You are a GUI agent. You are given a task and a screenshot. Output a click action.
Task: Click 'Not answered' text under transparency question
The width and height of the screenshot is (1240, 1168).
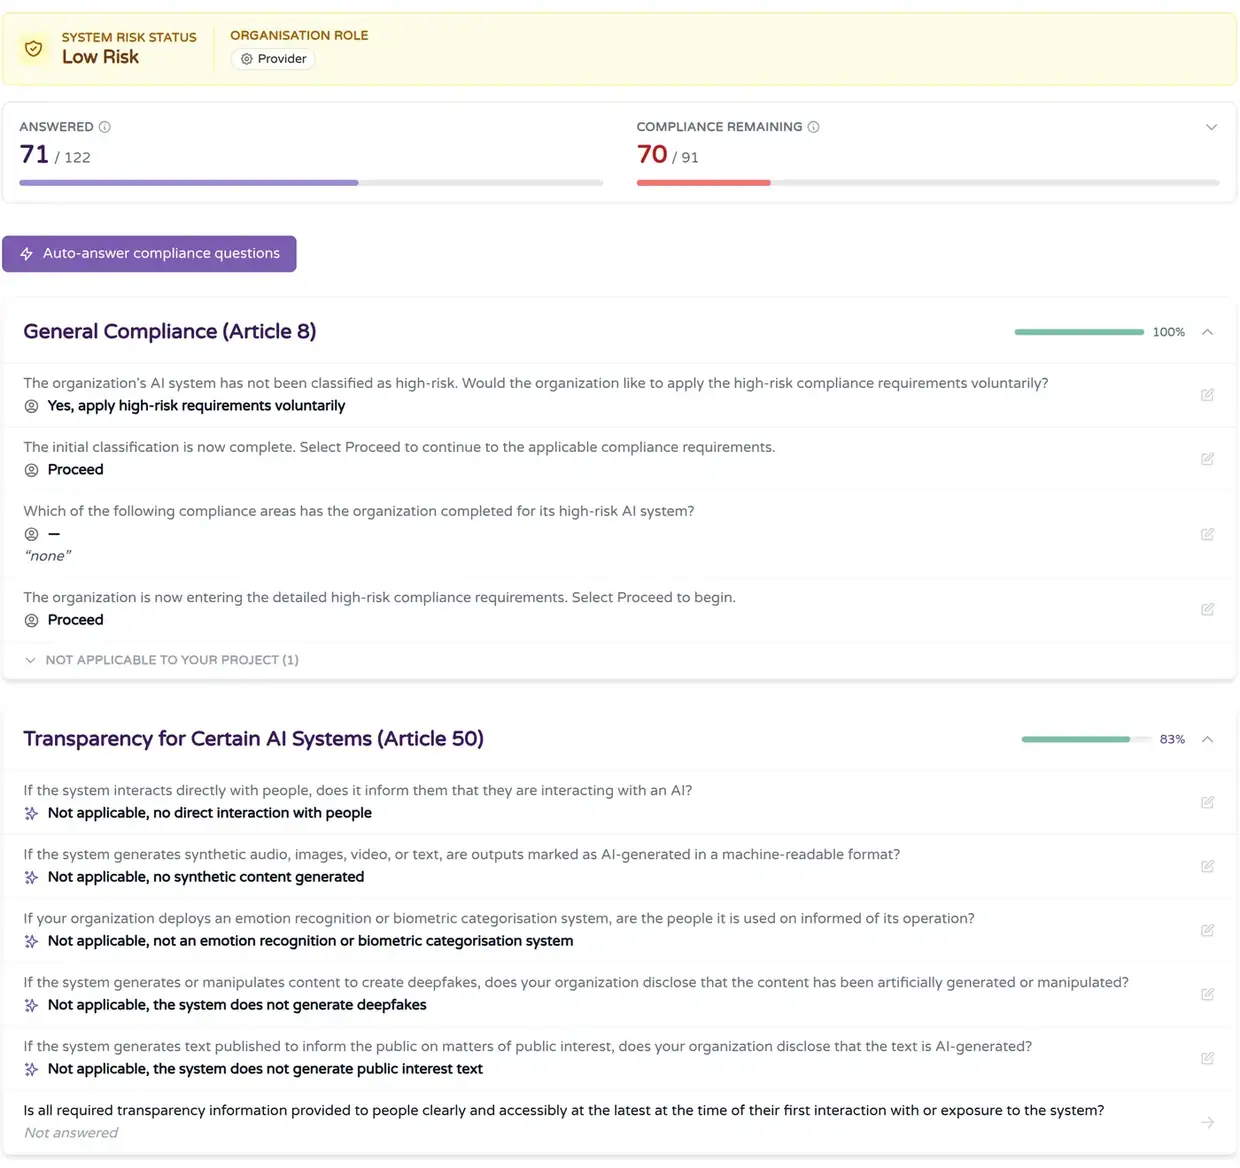[71, 1133]
